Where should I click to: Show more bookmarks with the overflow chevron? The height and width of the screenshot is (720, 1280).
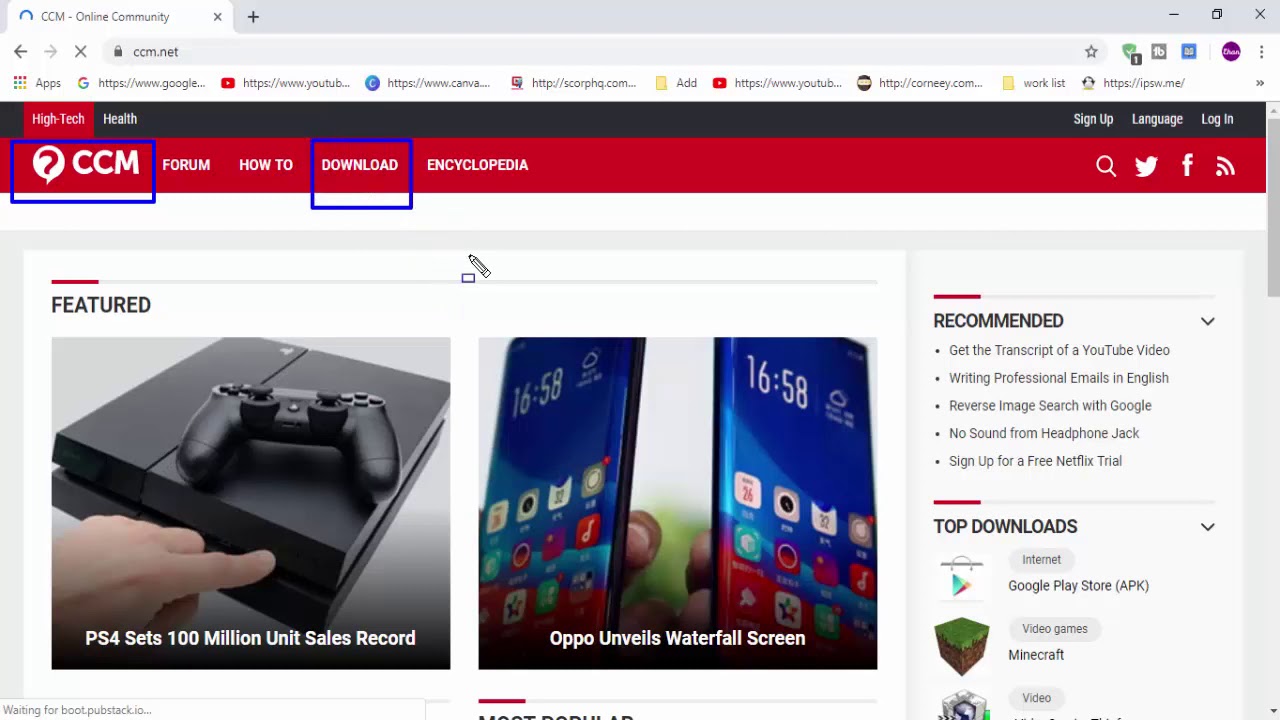[1259, 83]
